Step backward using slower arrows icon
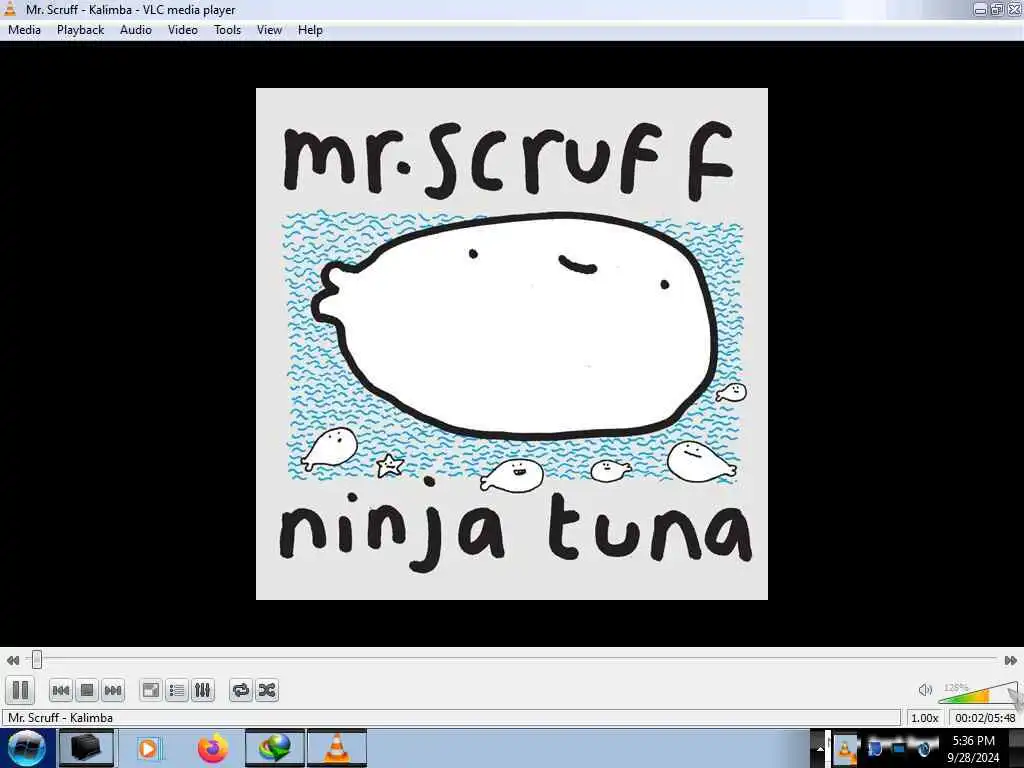 pyautogui.click(x=12, y=660)
